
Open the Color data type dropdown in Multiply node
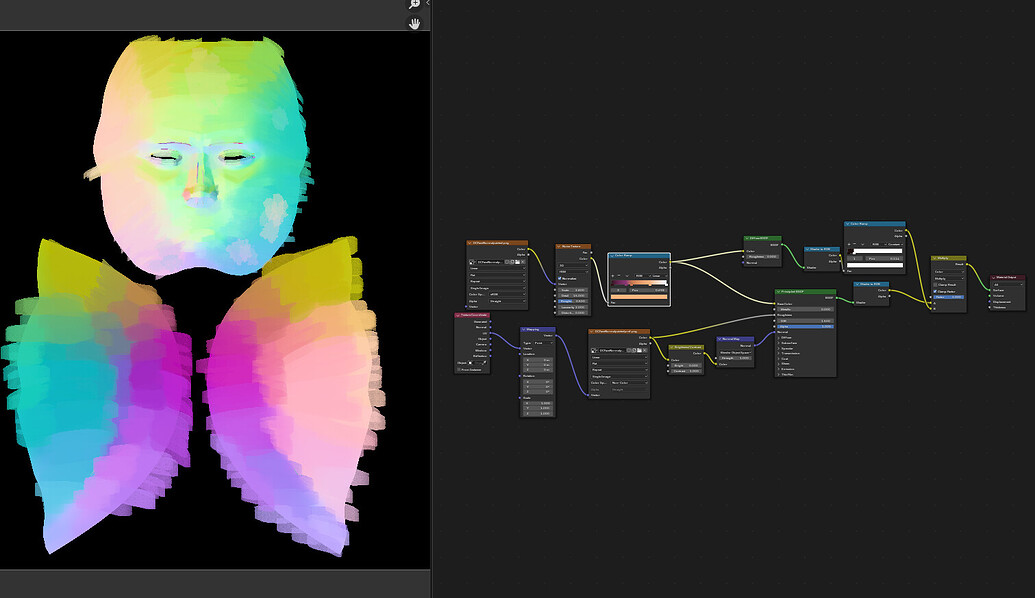pyautogui.click(x=949, y=272)
